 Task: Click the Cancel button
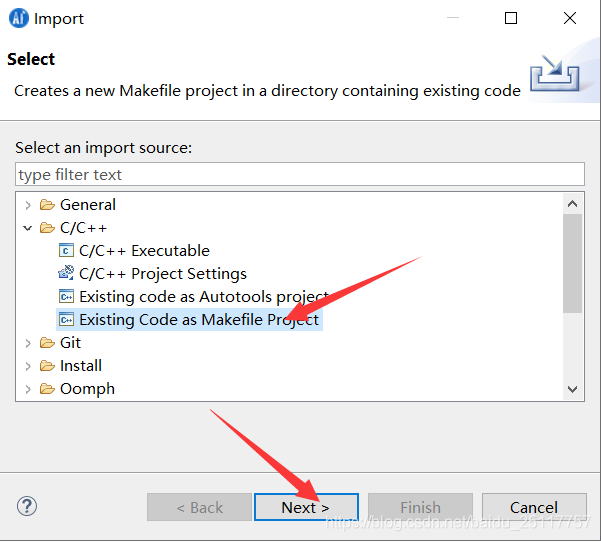534,507
